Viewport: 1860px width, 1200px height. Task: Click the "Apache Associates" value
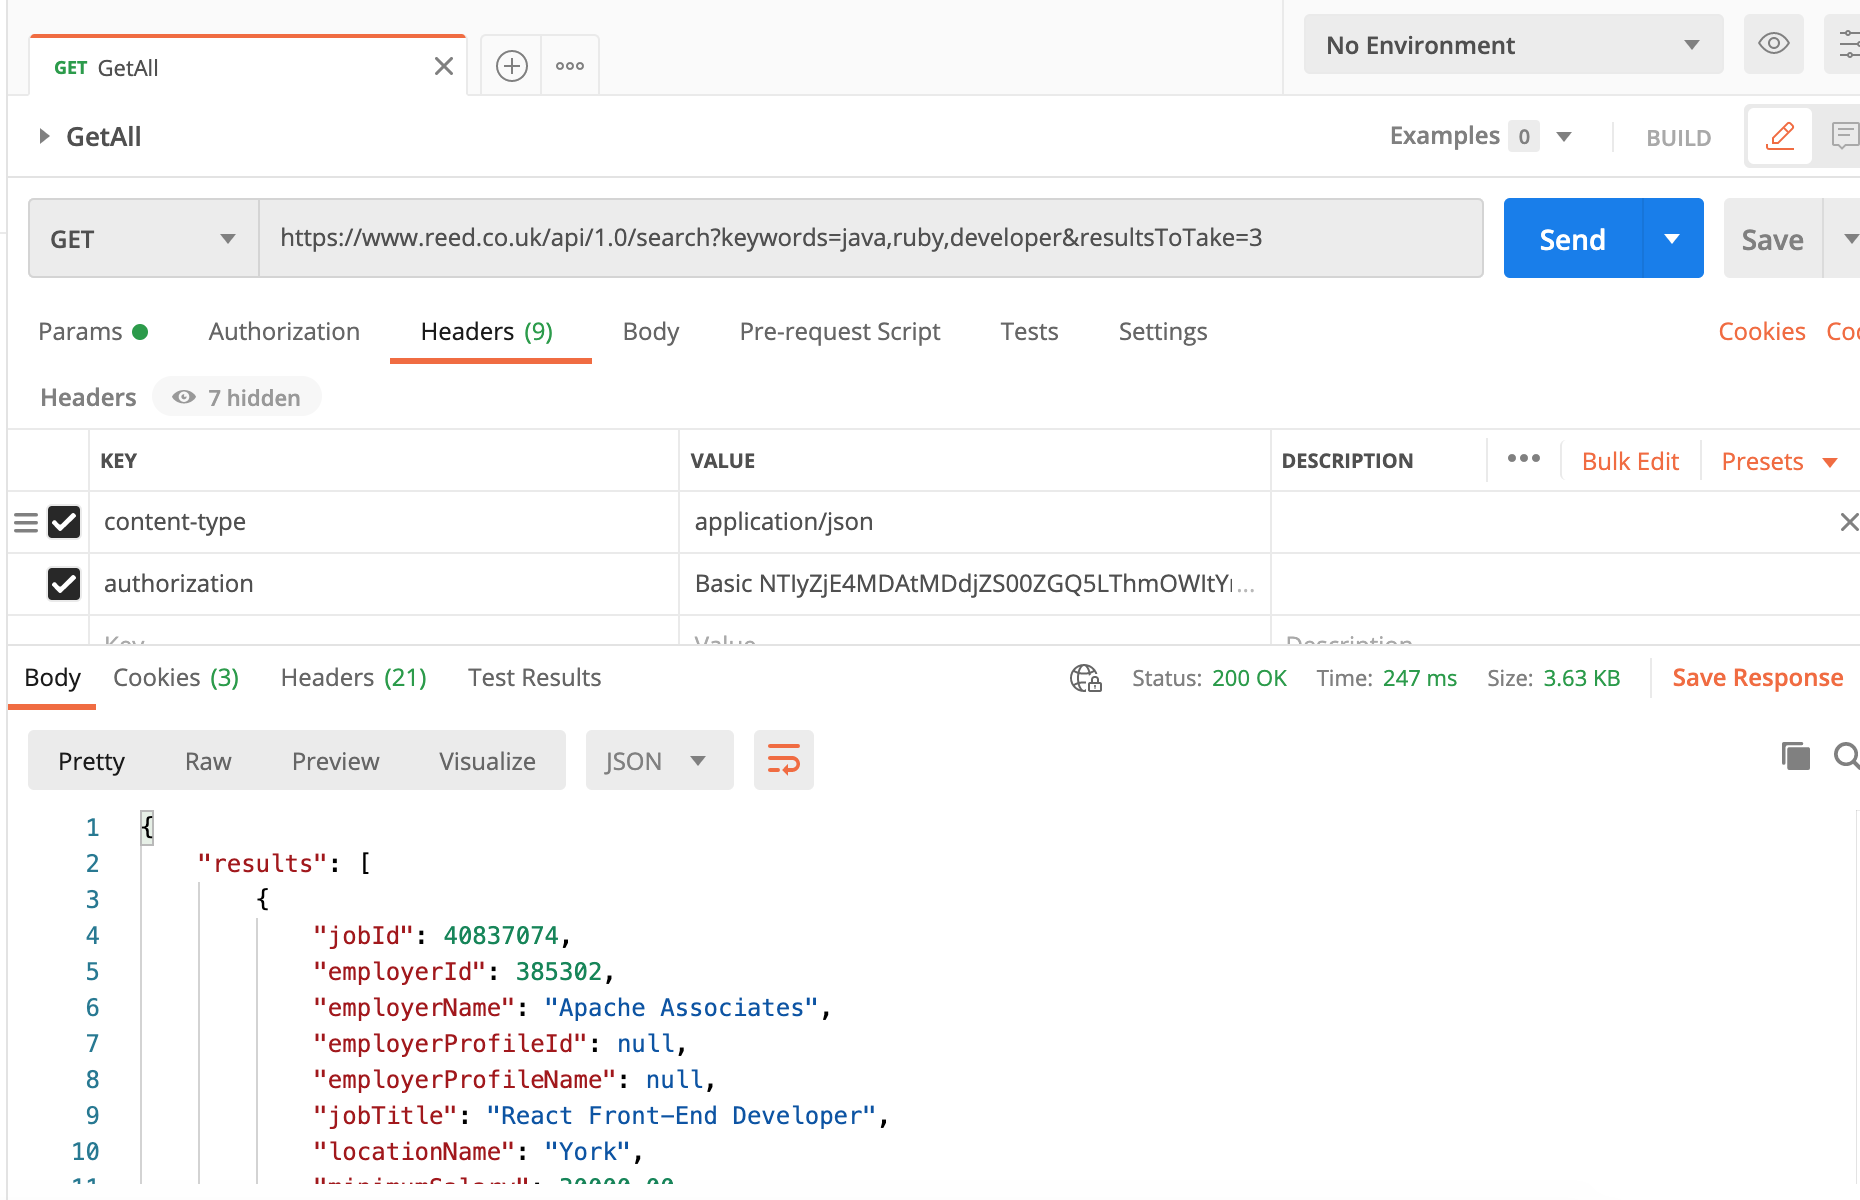coord(681,1007)
